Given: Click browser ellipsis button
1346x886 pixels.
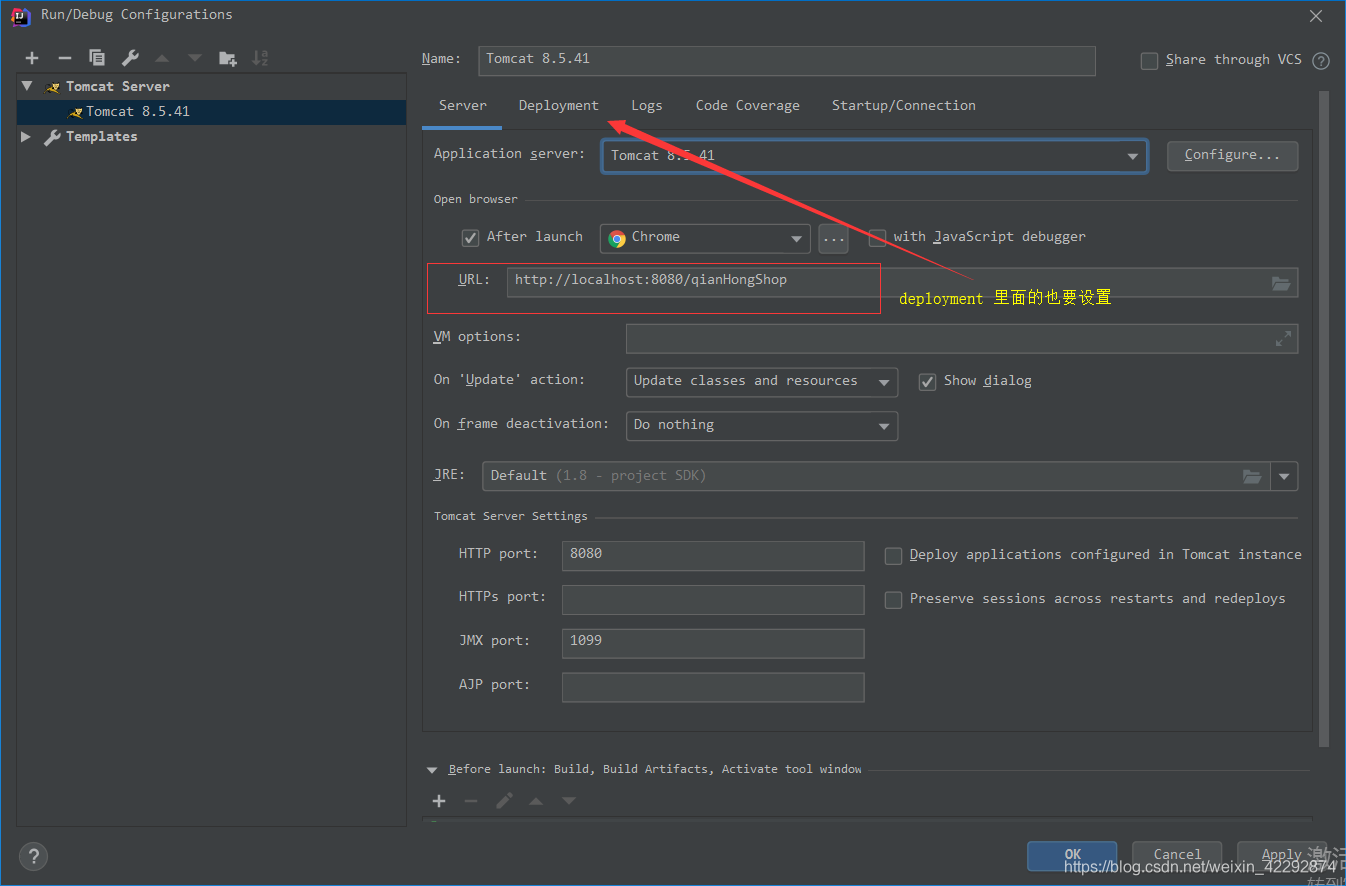Looking at the screenshot, I should tap(833, 238).
